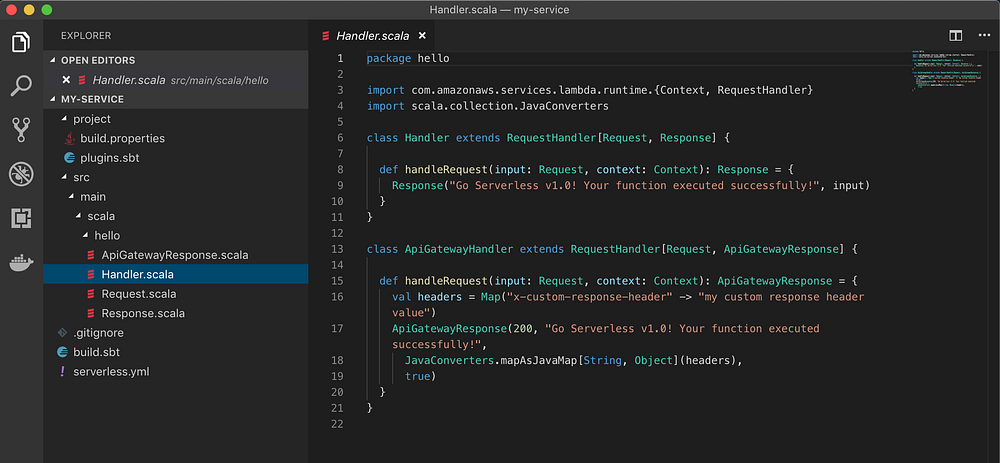Click the macOS green fullscreen window button
The height and width of the screenshot is (463, 1000).
click(47, 10)
